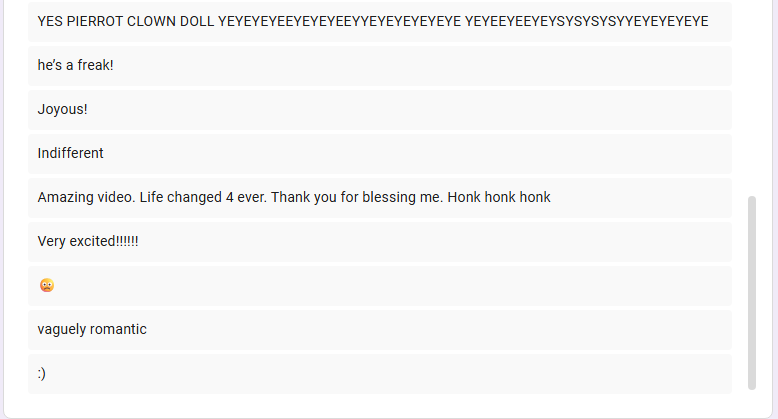Click the scrollbar track above the thumb
The height and width of the screenshot is (419, 778).
[752, 99]
